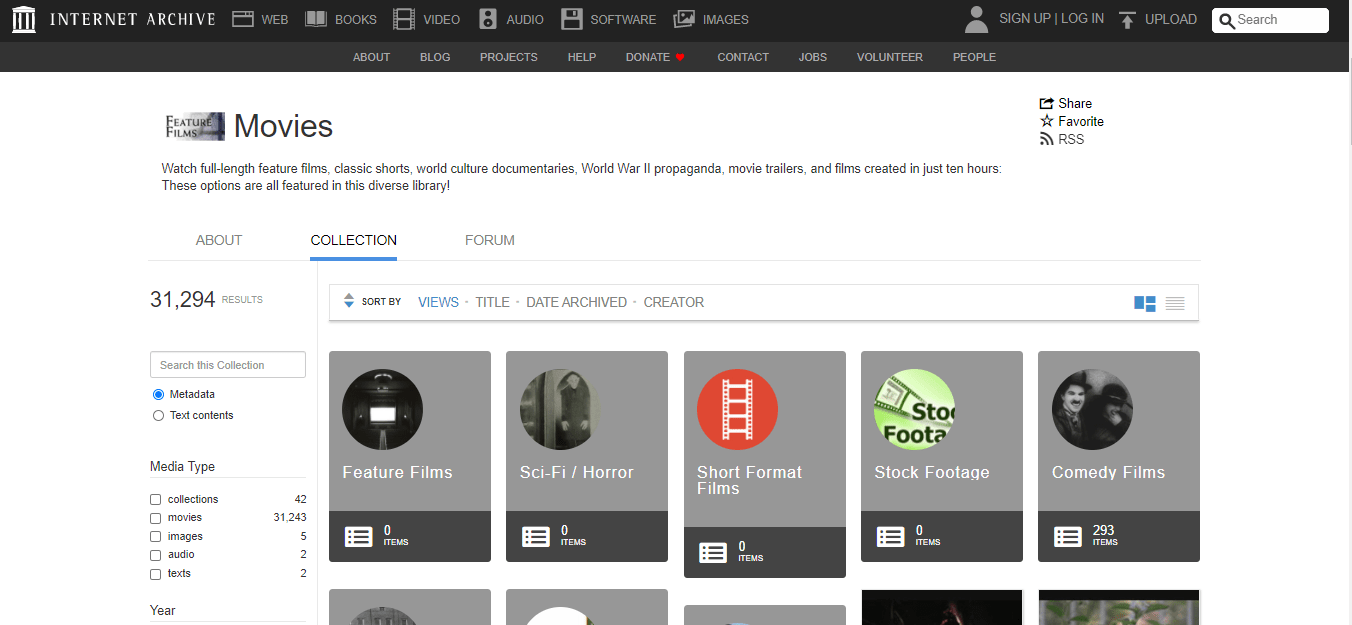The image size is (1352, 625).
Task: Toggle sort order arrows next to Sort By
Action: click(349, 301)
